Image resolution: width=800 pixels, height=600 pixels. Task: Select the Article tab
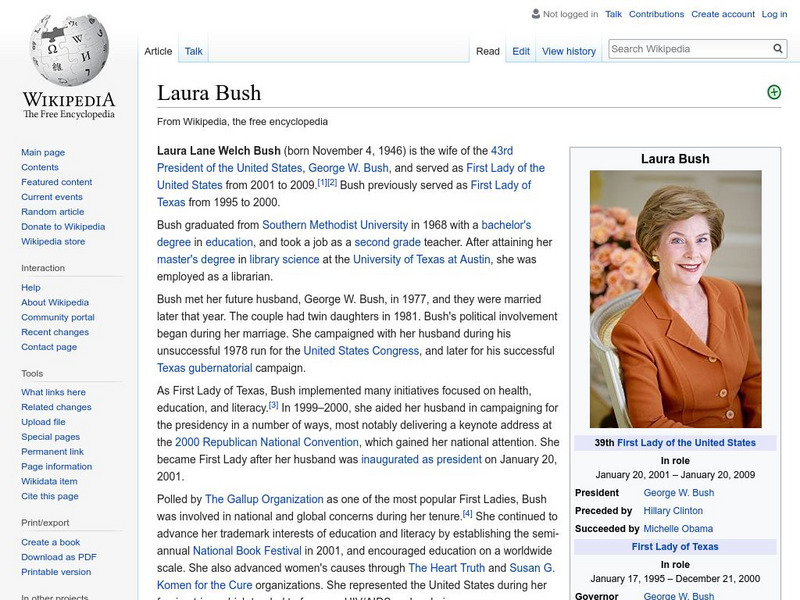point(158,50)
